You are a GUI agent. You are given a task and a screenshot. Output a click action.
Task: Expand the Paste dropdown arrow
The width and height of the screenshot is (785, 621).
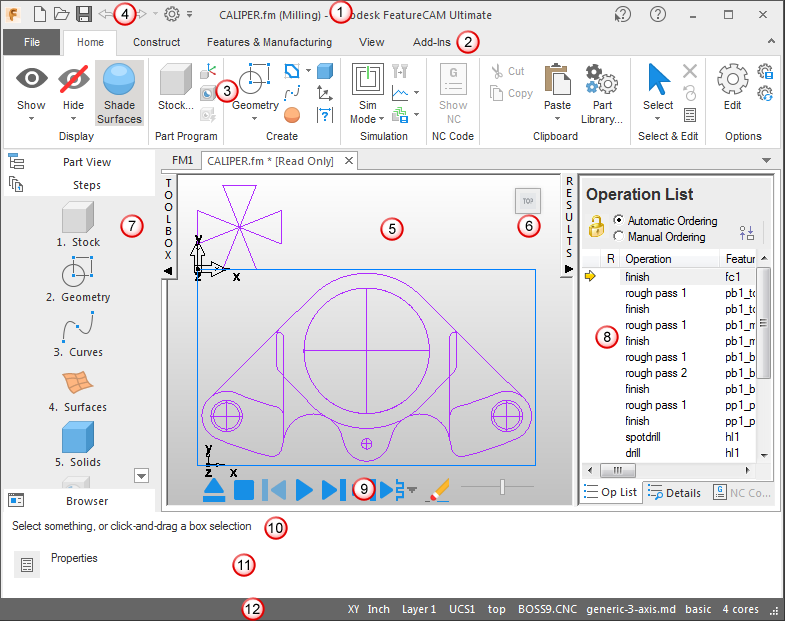pyautogui.click(x=557, y=119)
